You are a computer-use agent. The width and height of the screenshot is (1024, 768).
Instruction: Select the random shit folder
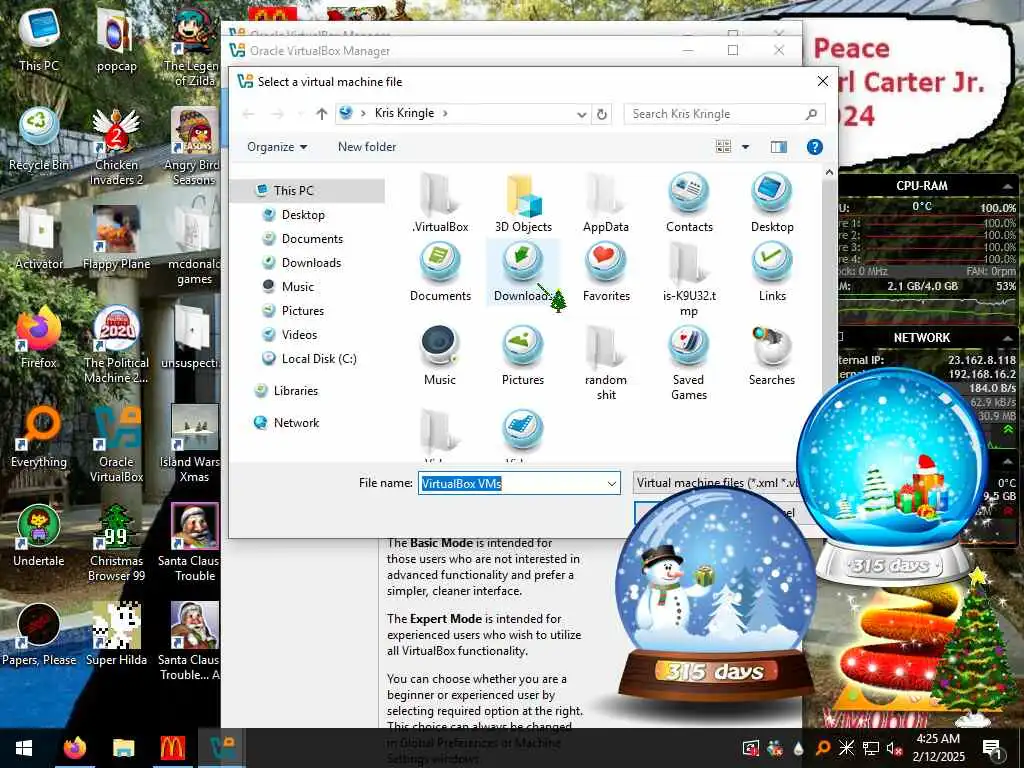click(606, 362)
